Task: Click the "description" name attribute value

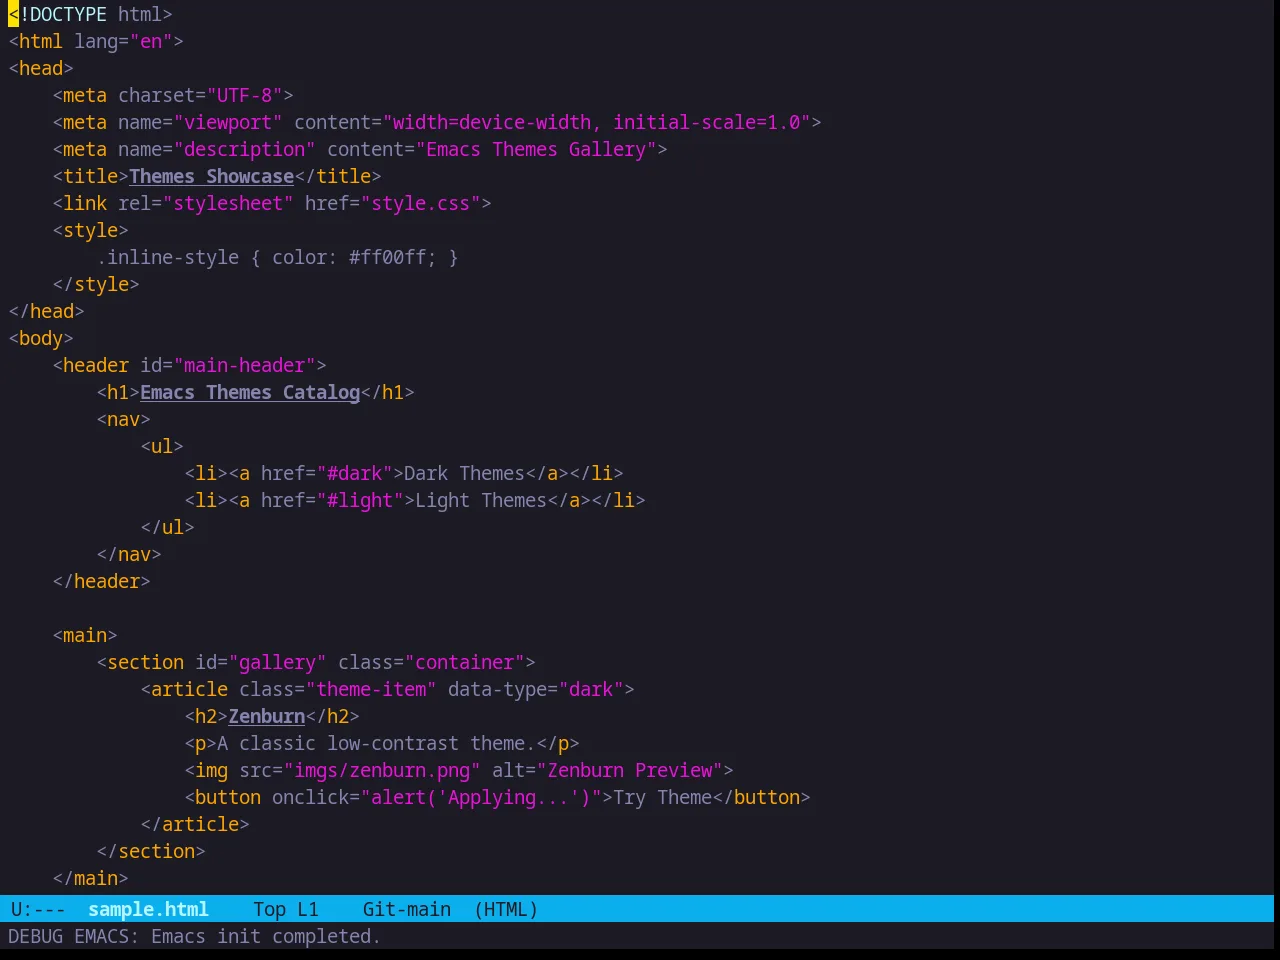Action: tap(245, 149)
